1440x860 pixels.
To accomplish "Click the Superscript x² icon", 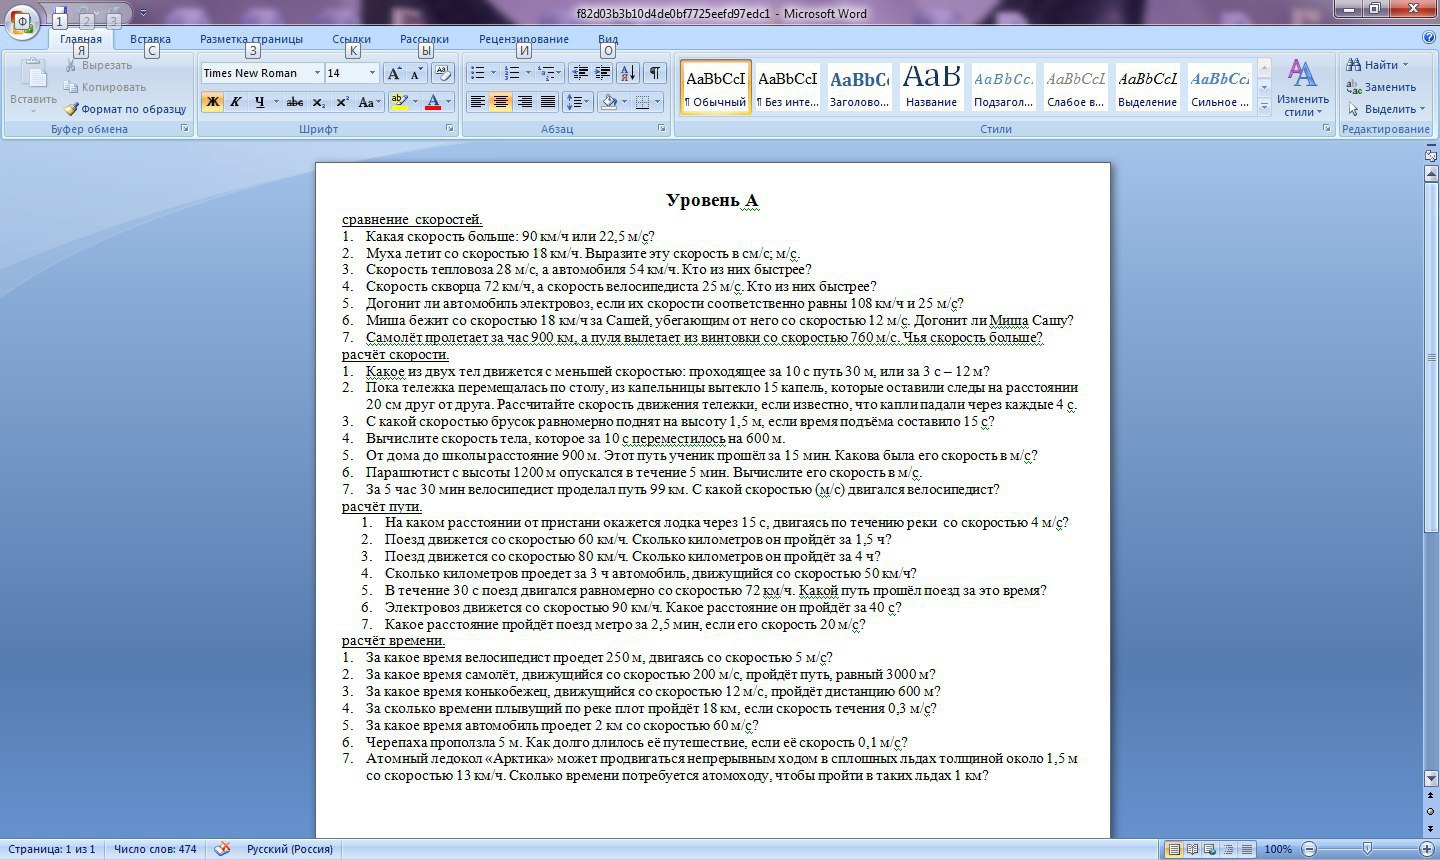I will [x=342, y=102].
